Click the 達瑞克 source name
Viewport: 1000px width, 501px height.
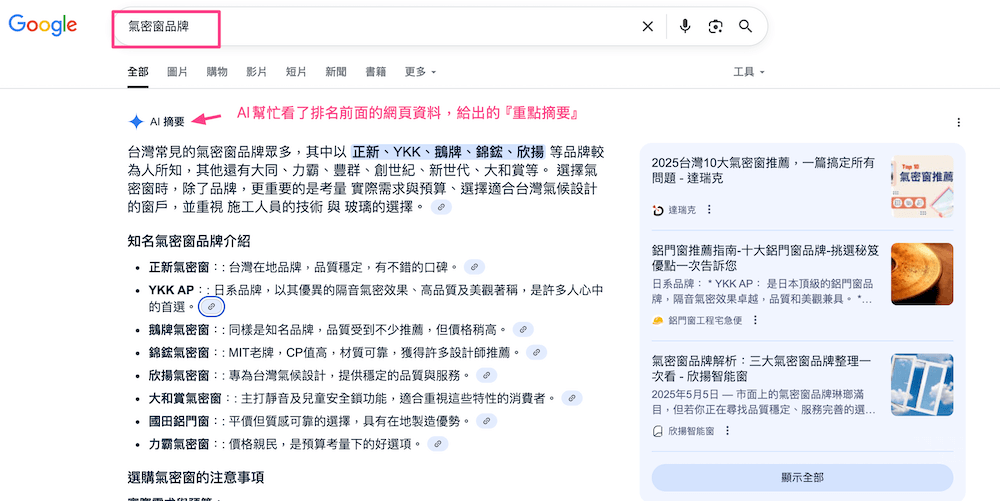[x=682, y=210]
